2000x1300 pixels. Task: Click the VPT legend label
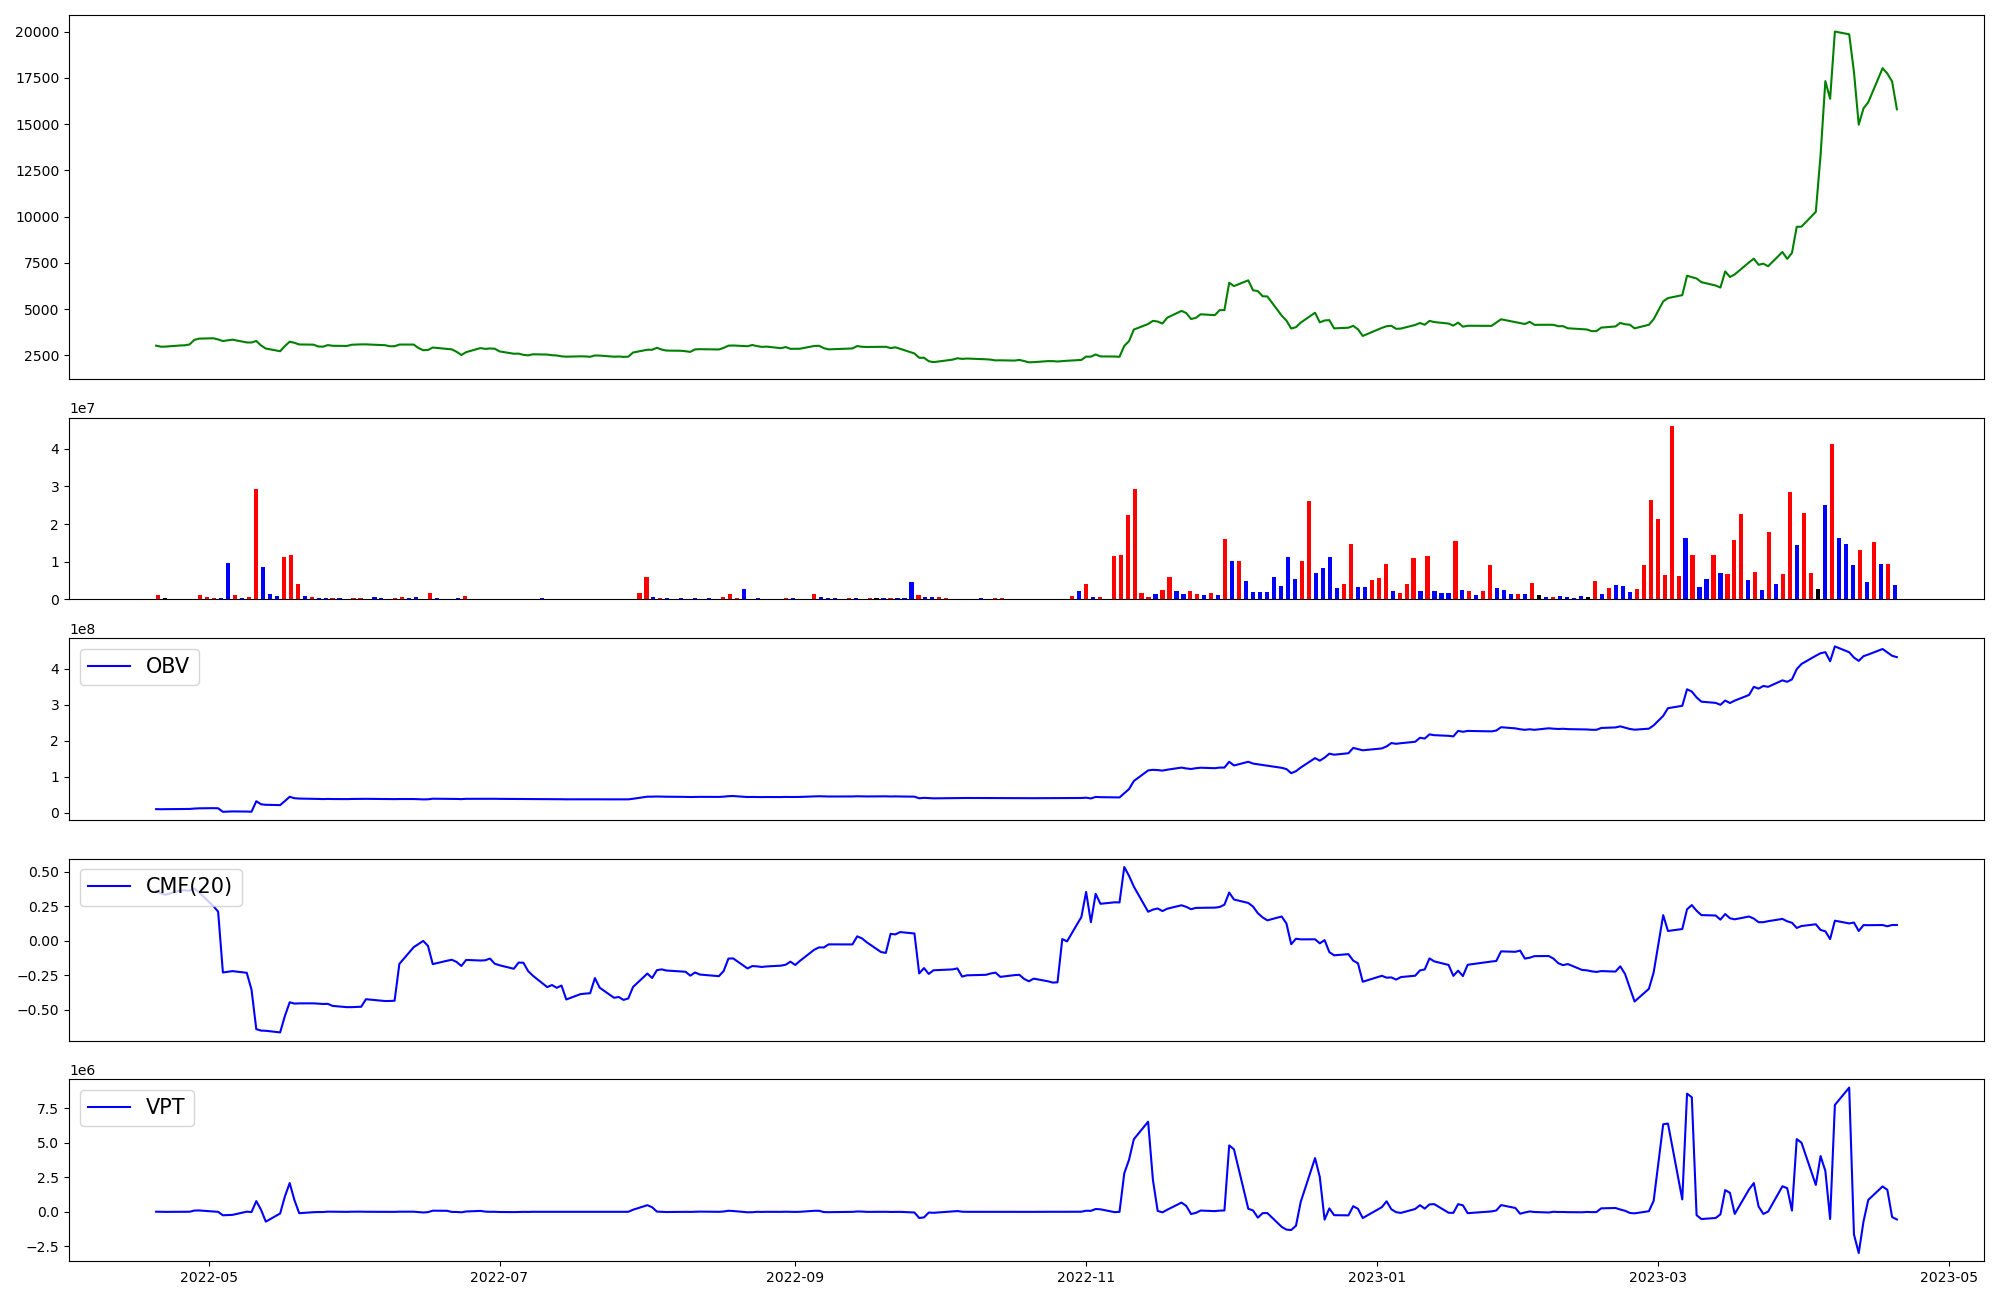coord(165,1107)
